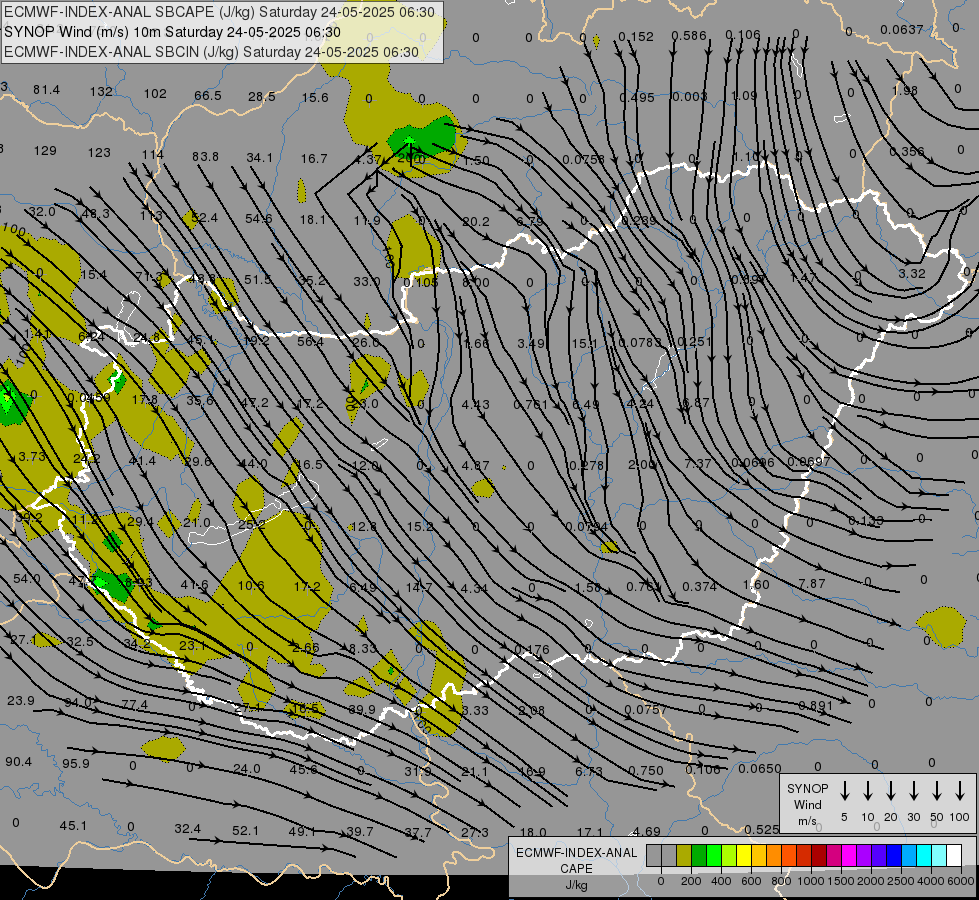Click the map value 1.98
Screen dimensions: 979x900
click(x=905, y=91)
